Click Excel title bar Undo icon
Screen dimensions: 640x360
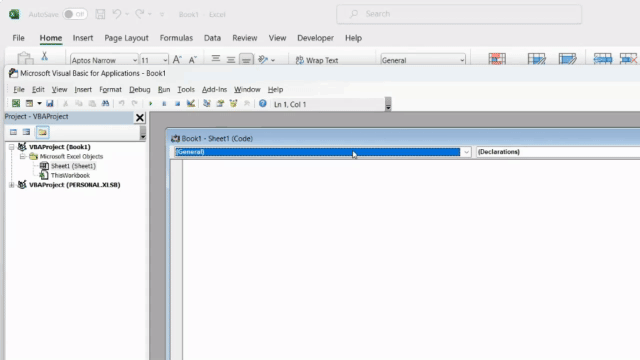(x=117, y=14)
